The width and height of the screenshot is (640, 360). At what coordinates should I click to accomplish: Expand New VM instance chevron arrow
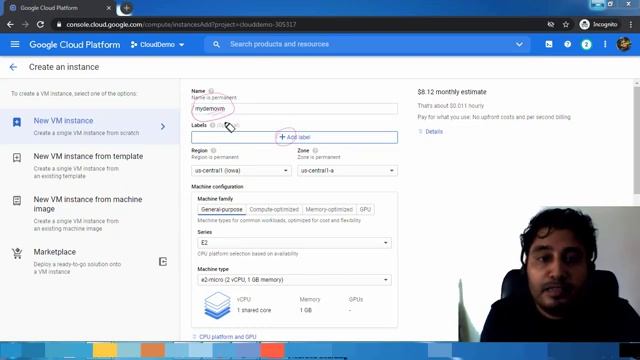tap(162, 127)
